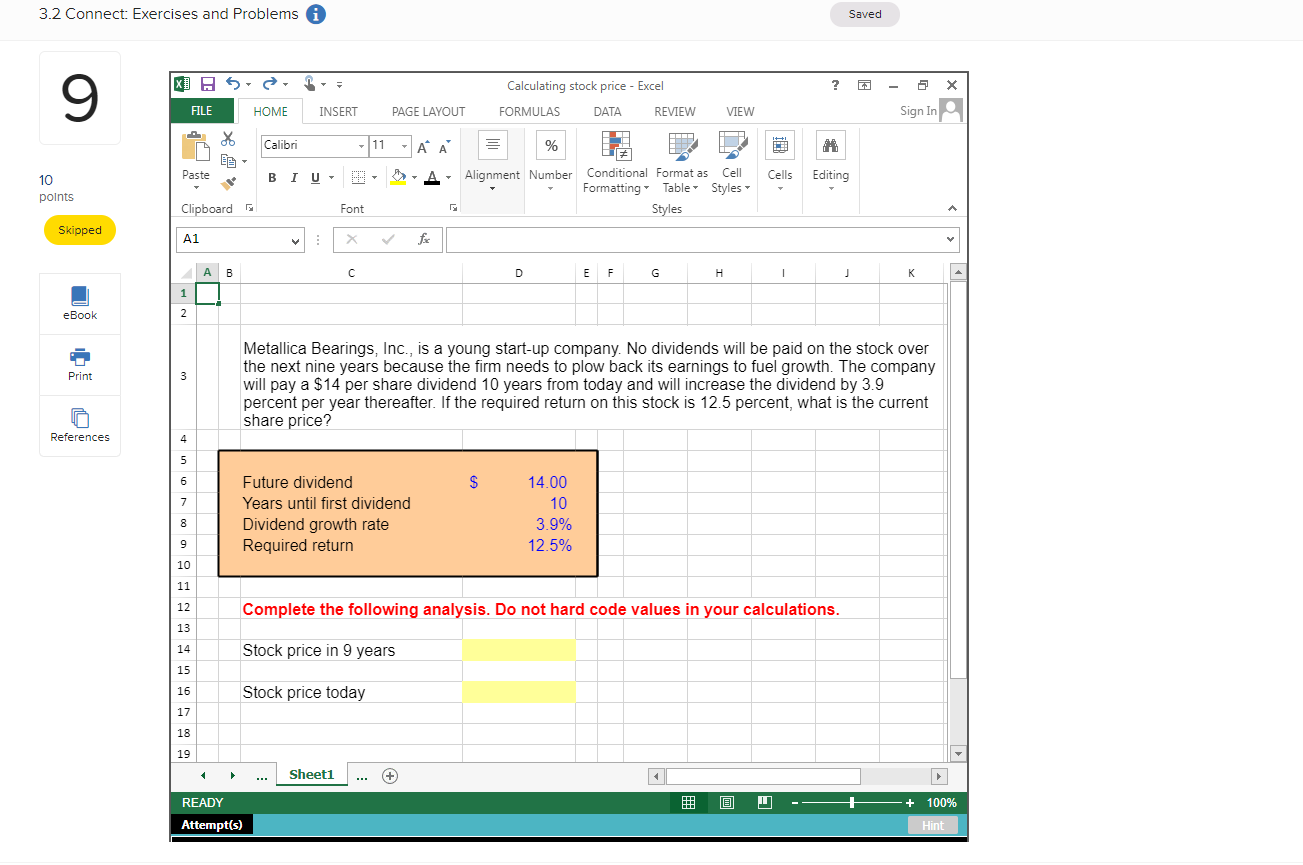Click the Borders icon
The width and height of the screenshot is (1303, 865).
[x=356, y=178]
